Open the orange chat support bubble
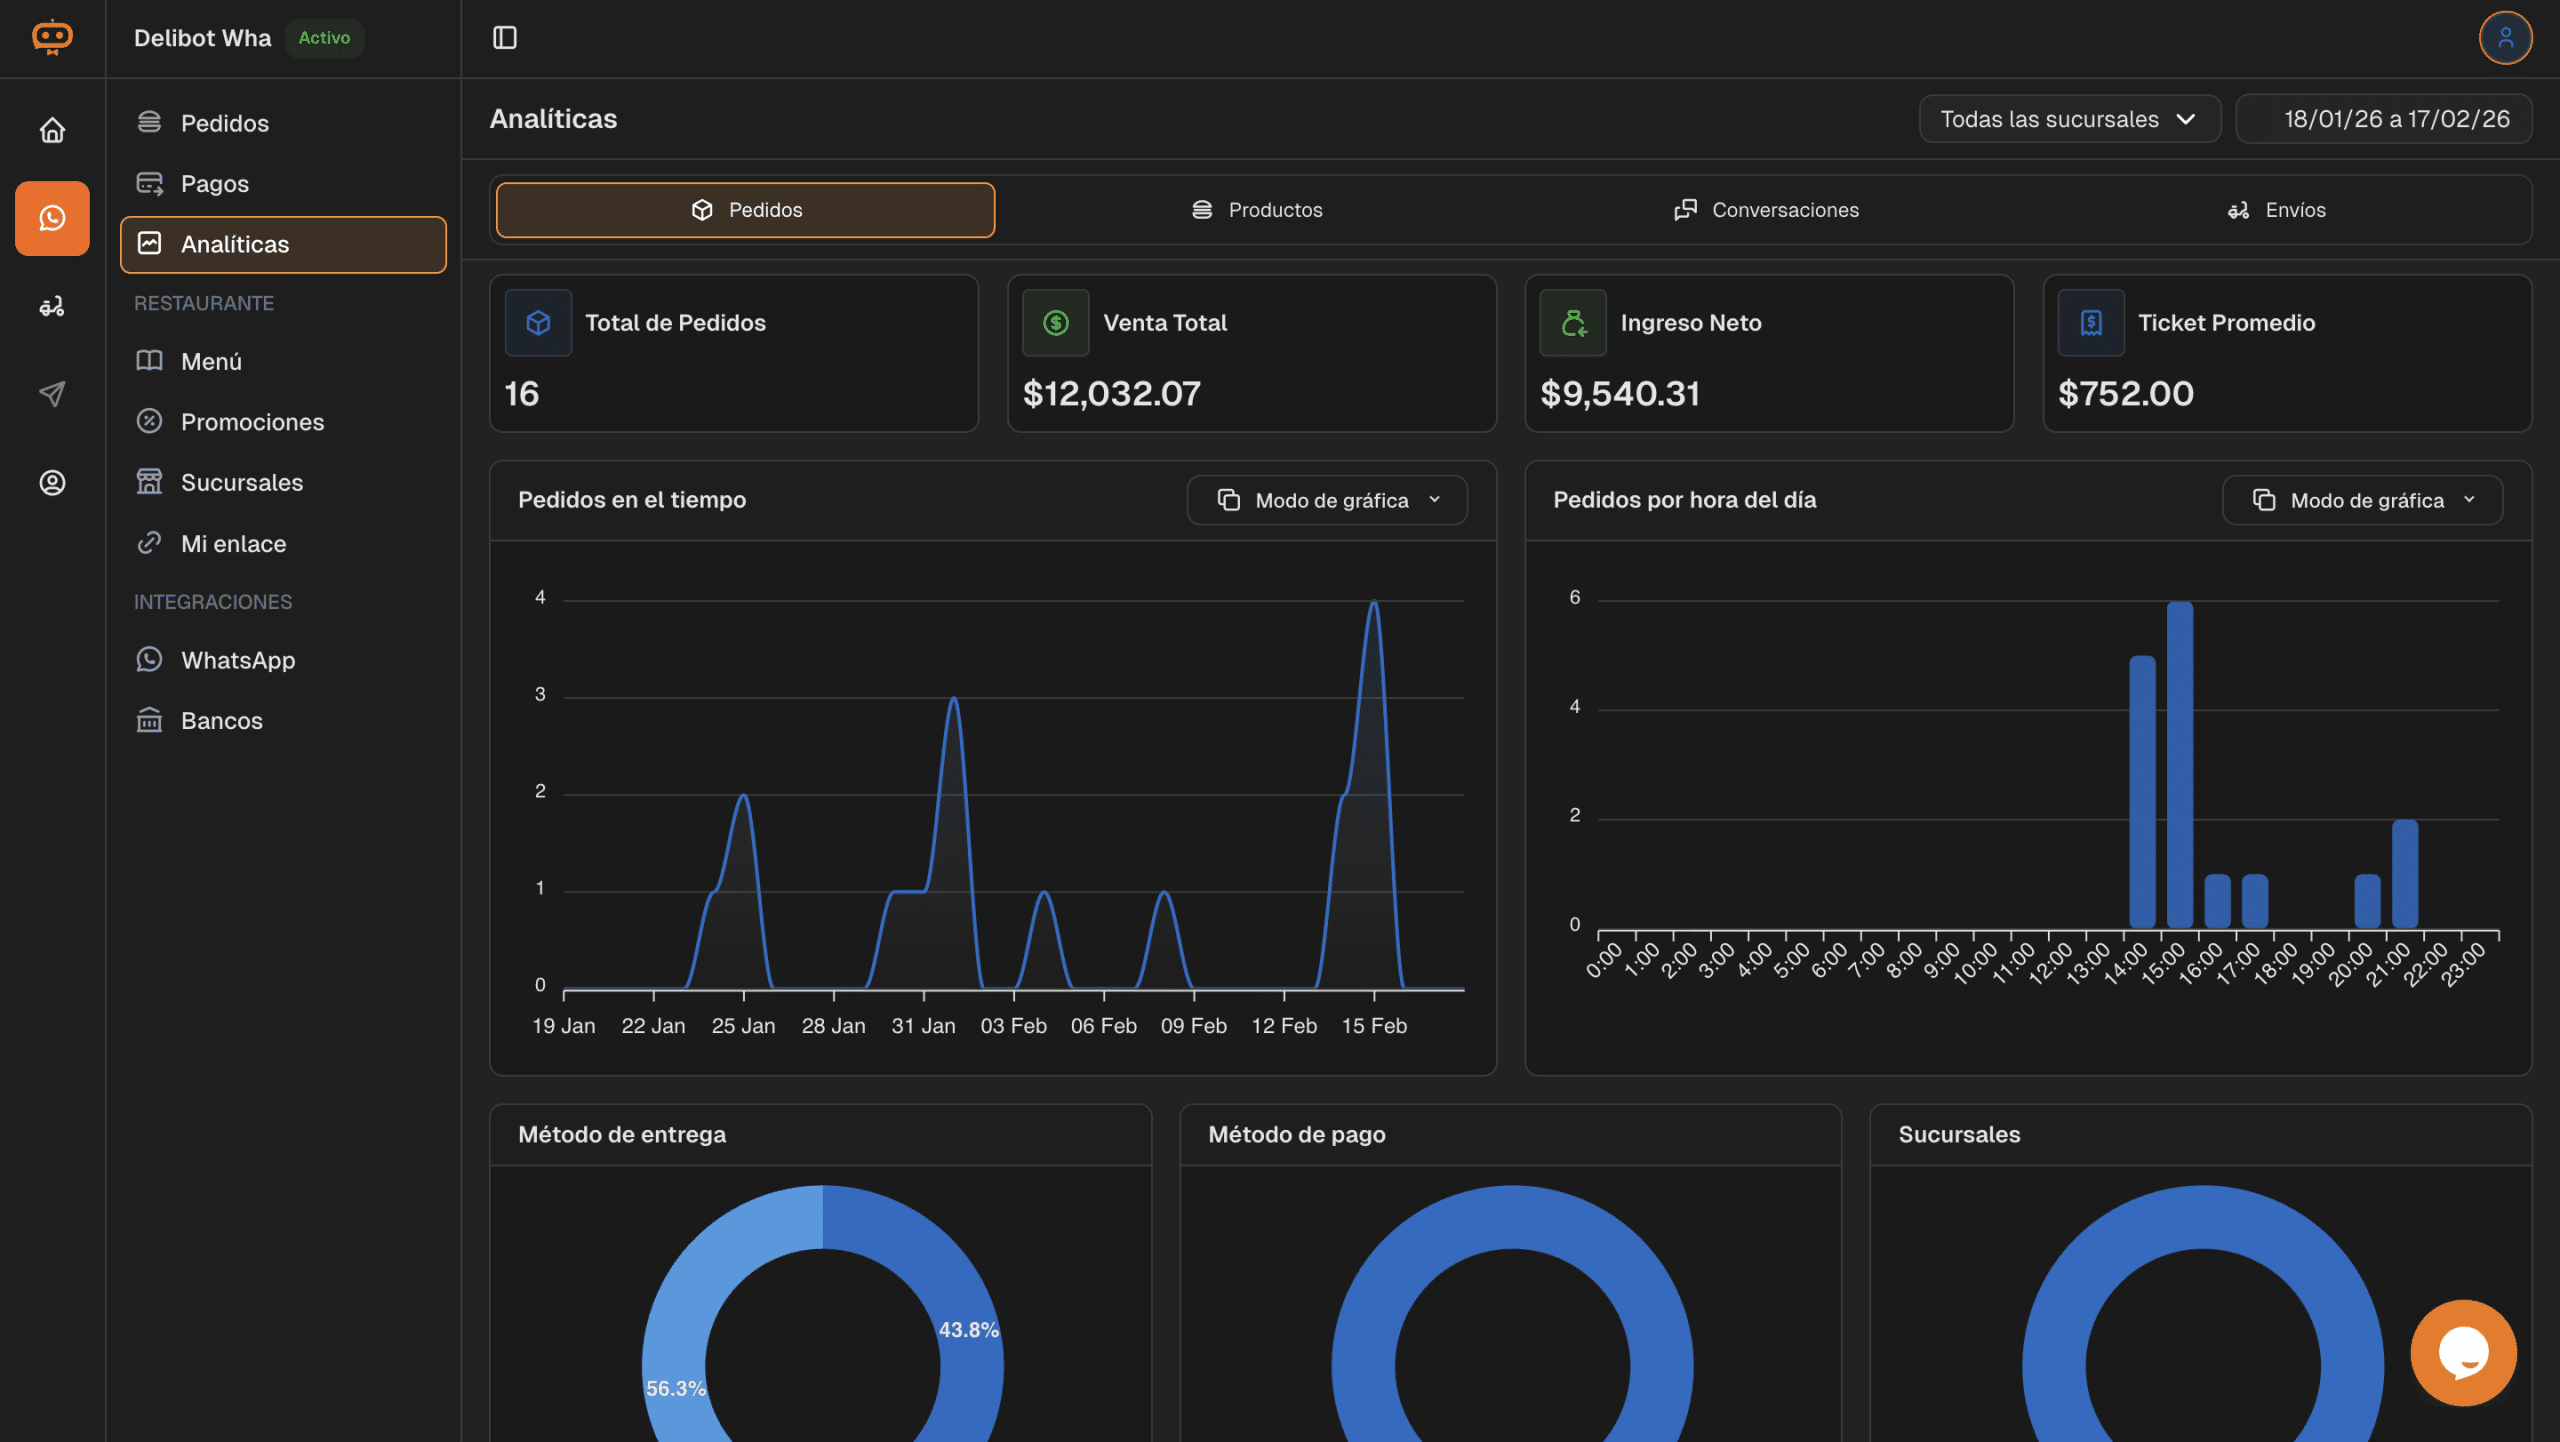The height and width of the screenshot is (1442, 2560). [2463, 1353]
